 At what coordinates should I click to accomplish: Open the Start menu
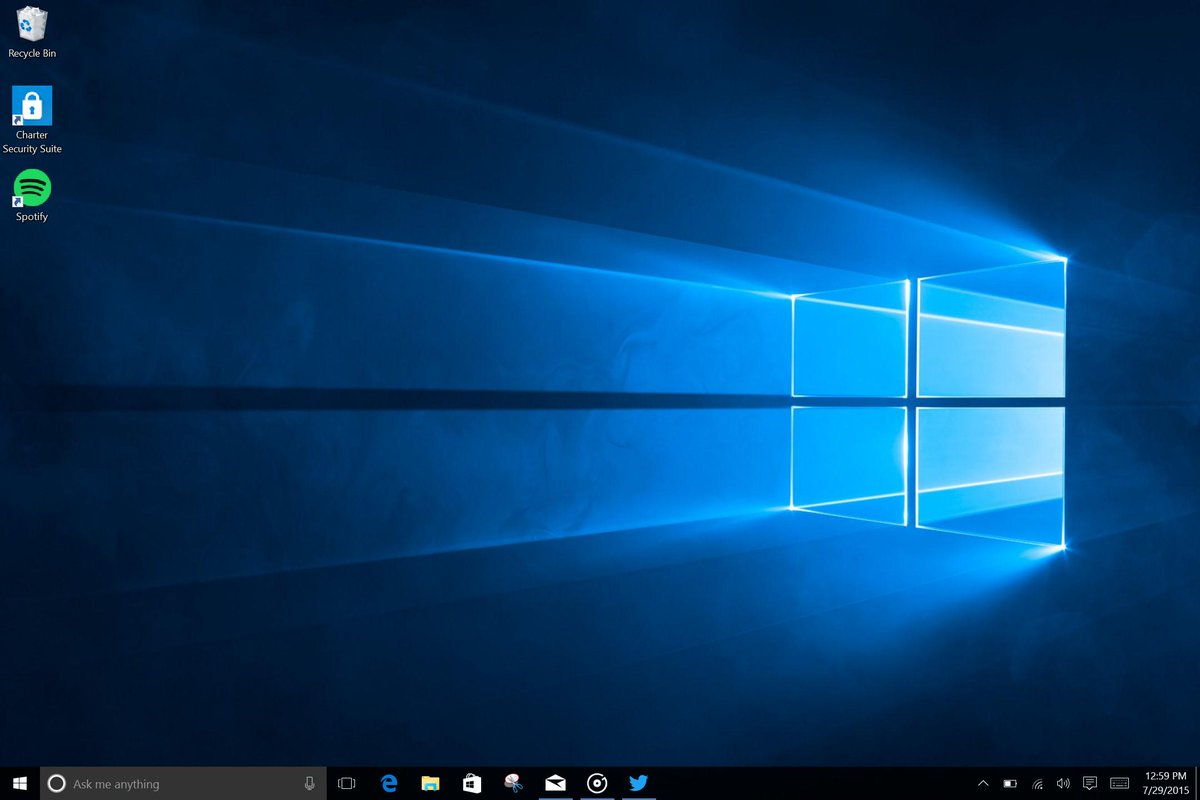[x=19, y=784]
